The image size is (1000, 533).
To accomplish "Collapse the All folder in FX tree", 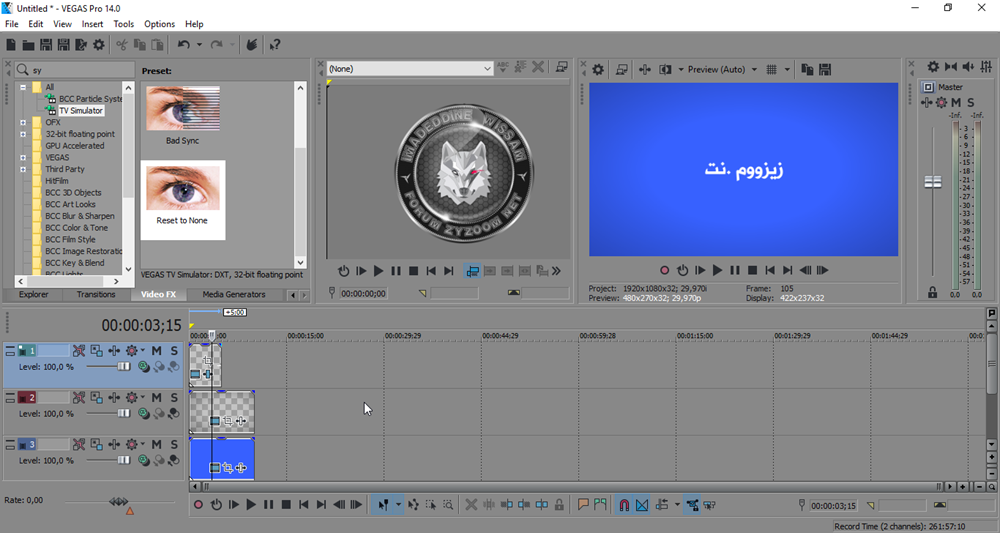I will pyautogui.click(x=23, y=87).
